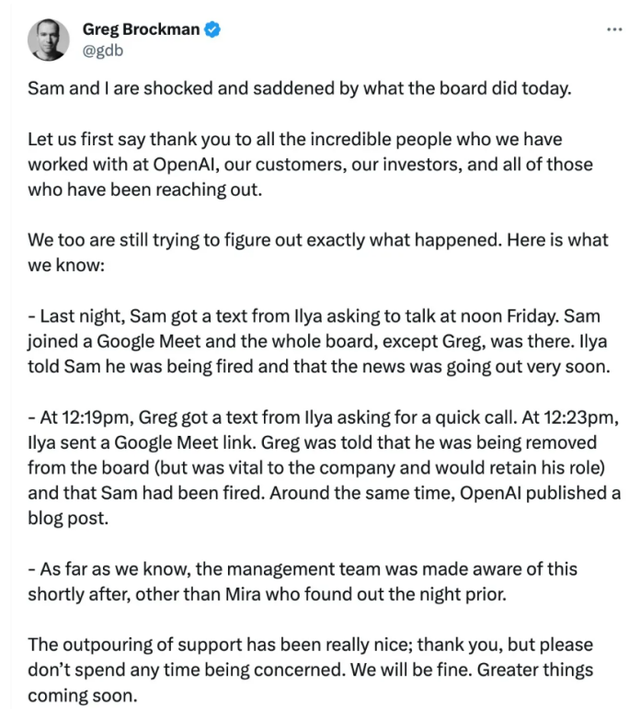Click the 'At 12:19pm' timestamp text
This screenshot has height=709, width=640.
(x=86, y=417)
